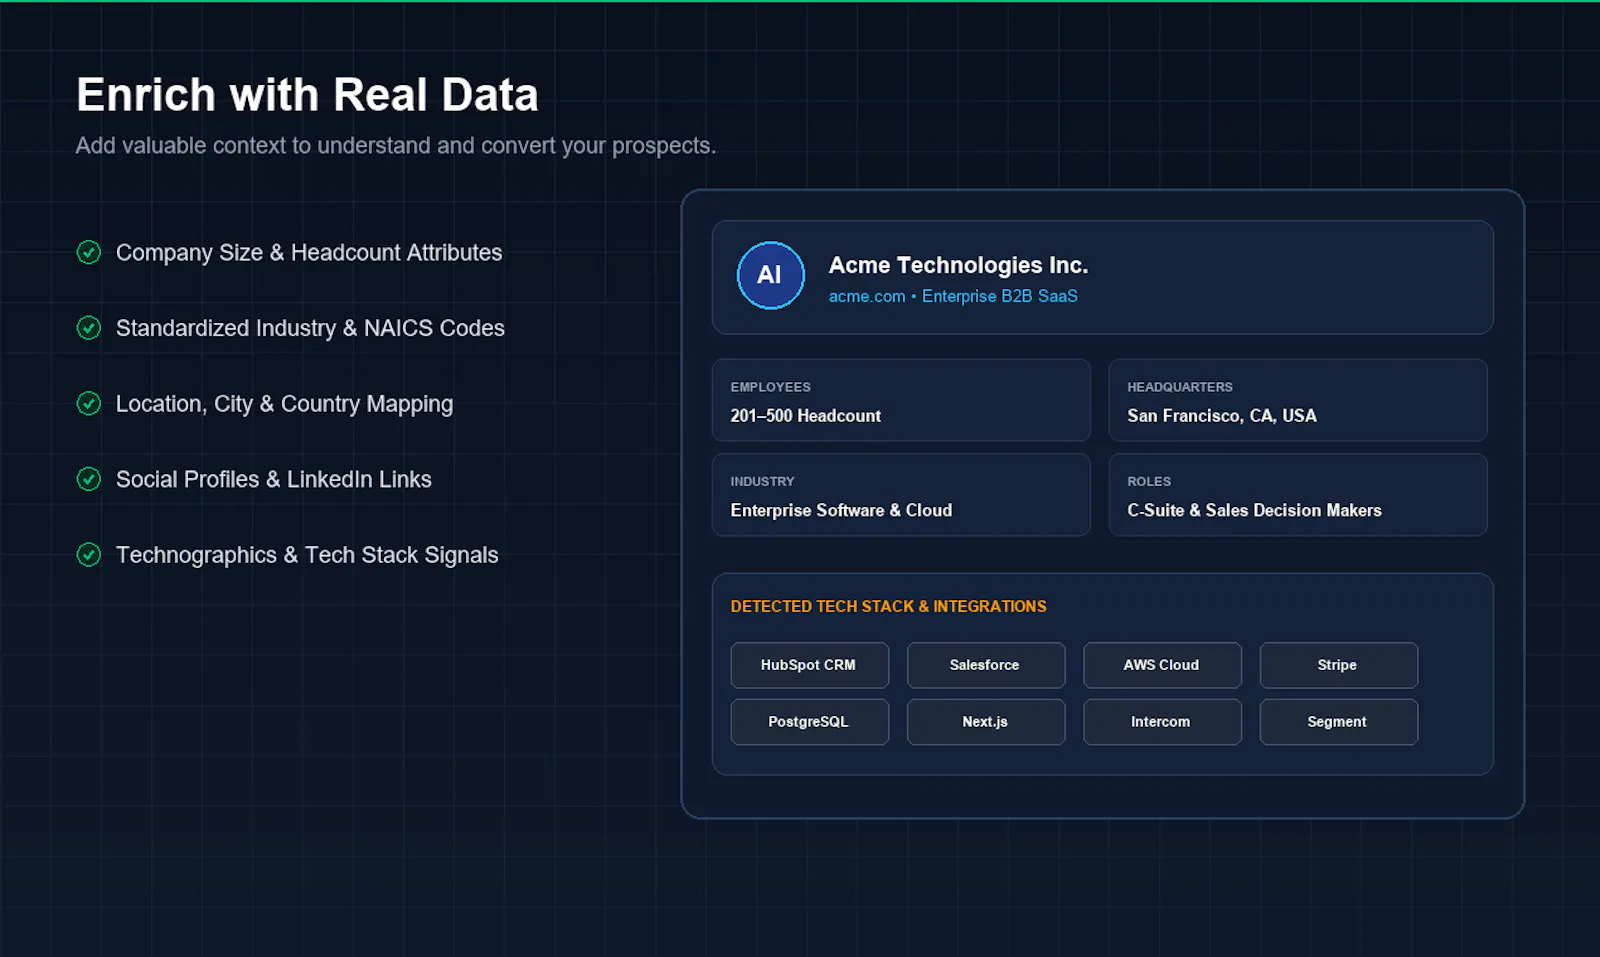Select the AWS Cloud tech tag

(1162, 665)
